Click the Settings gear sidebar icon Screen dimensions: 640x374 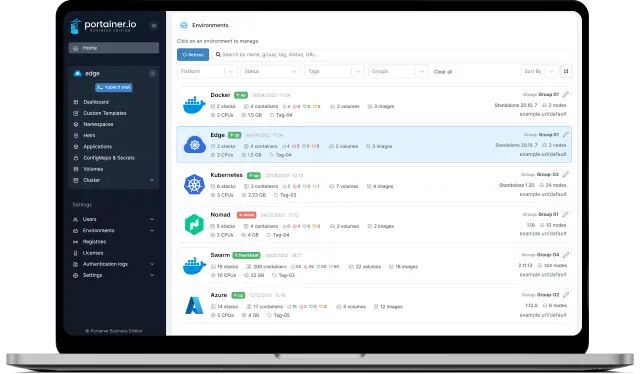(75, 276)
